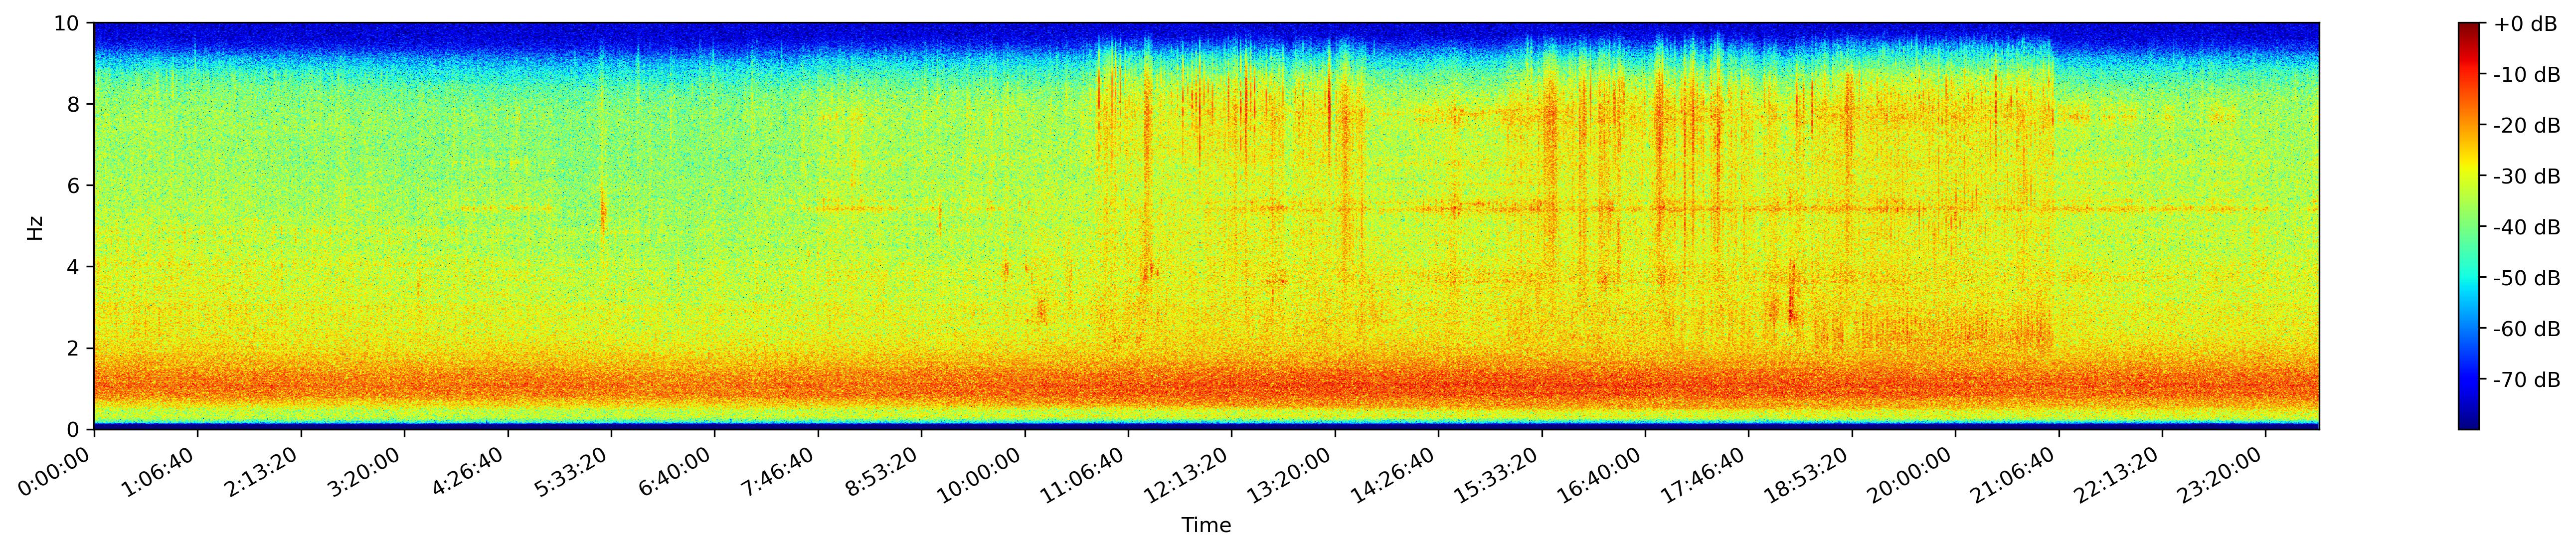The width and height of the screenshot is (2576, 551).
Task: Click the -30 dB colorbar label
Action: tap(2527, 177)
